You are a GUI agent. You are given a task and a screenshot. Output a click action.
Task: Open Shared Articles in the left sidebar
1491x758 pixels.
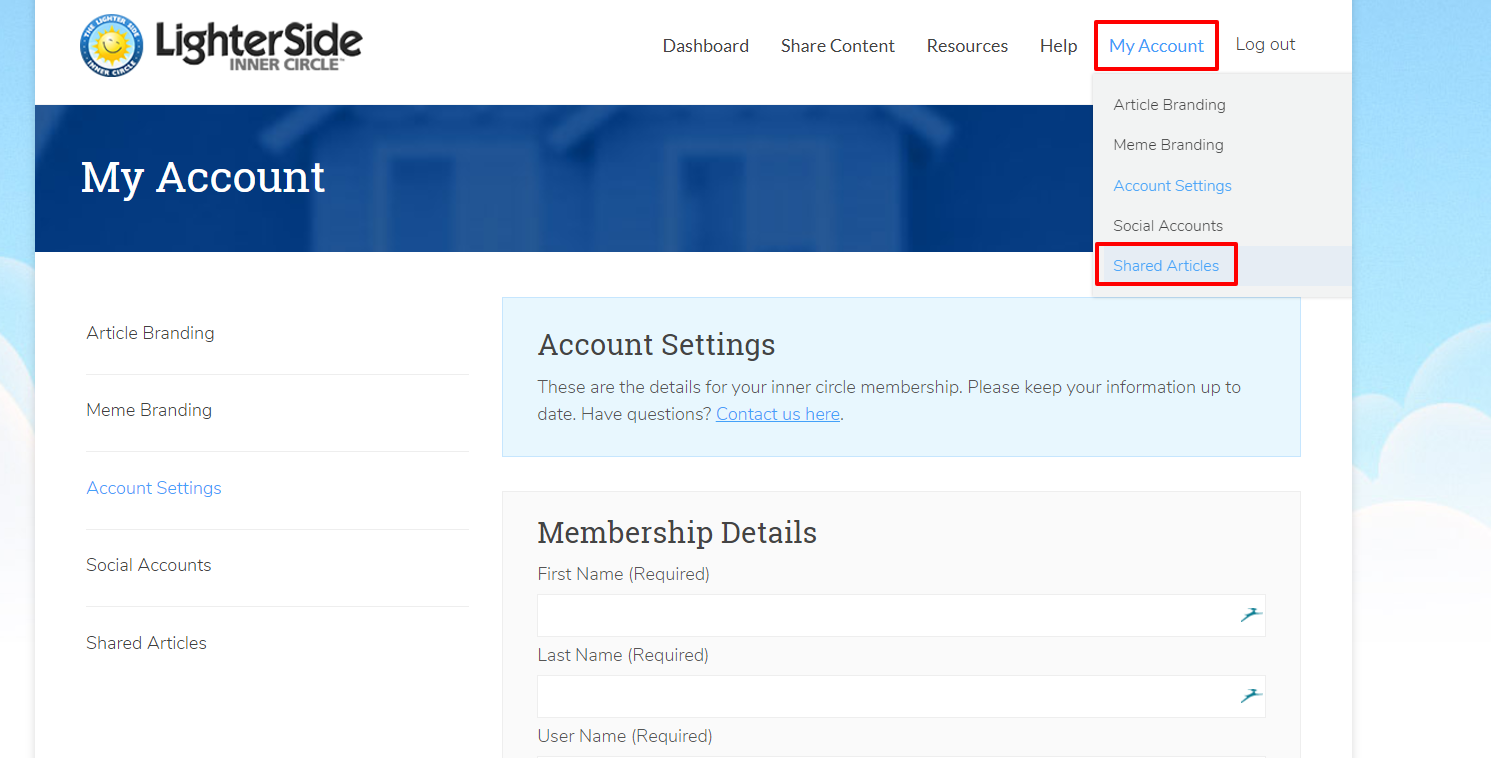(146, 643)
